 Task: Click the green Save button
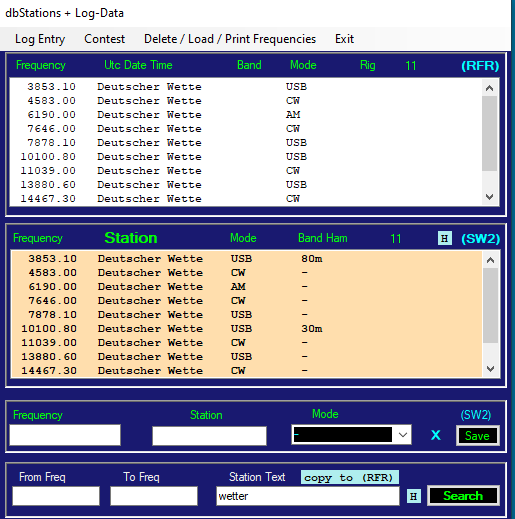tap(477, 436)
